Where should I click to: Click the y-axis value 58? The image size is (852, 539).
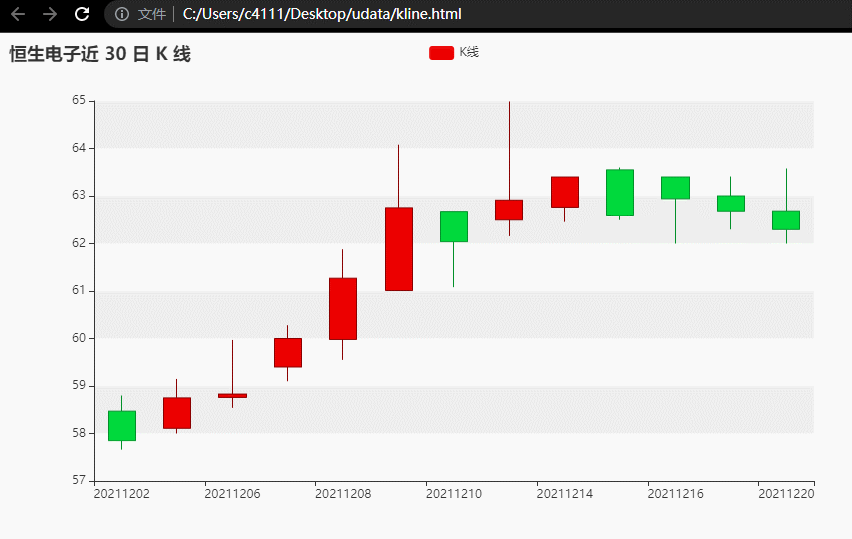click(79, 433)
